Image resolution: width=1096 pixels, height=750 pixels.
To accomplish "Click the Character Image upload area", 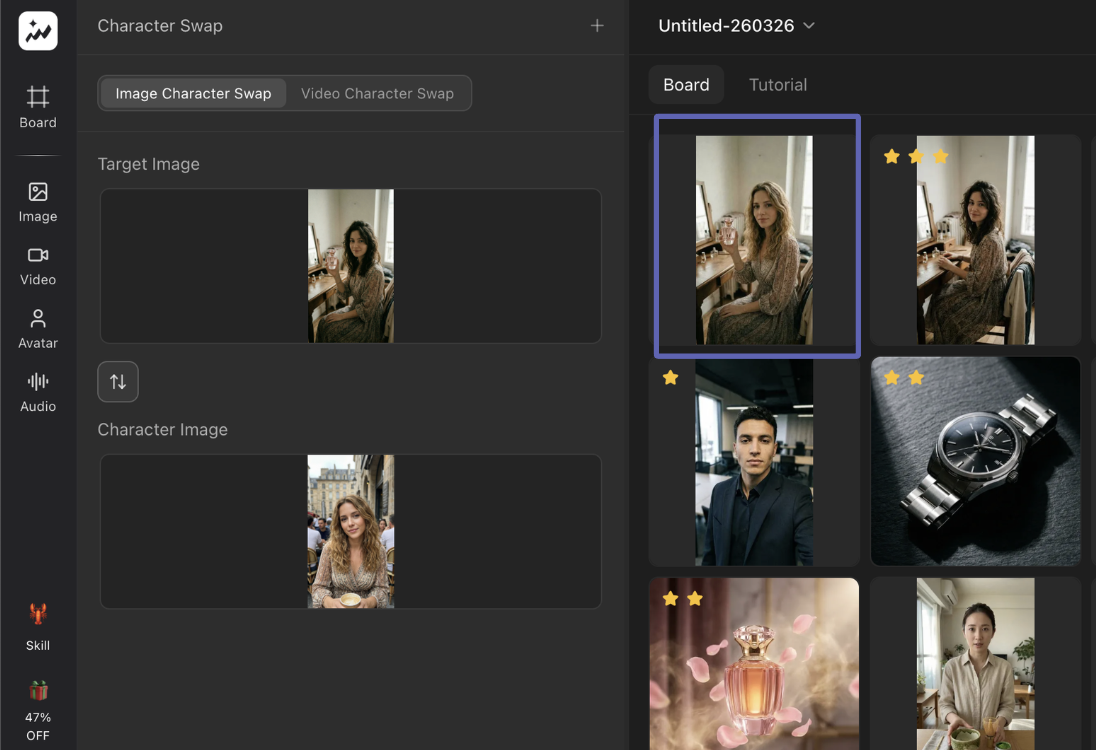I will click(350, 531).
